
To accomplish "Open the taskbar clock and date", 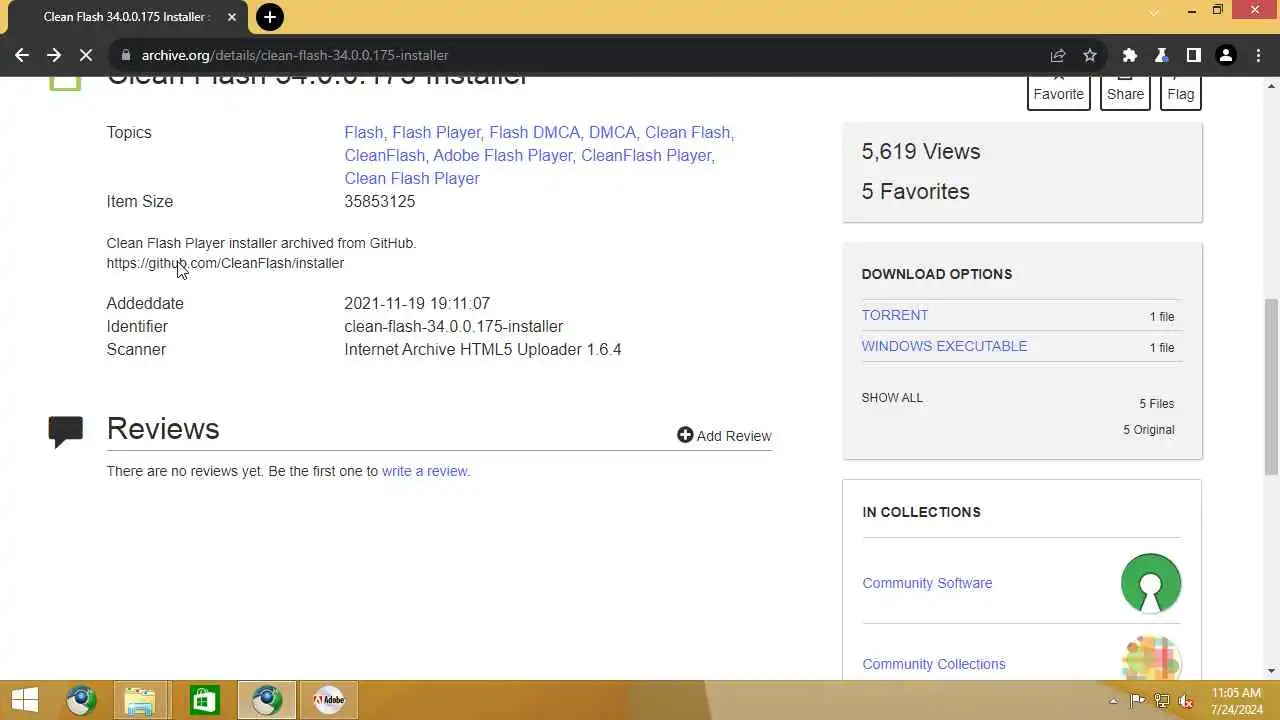I will point(1237,701).
